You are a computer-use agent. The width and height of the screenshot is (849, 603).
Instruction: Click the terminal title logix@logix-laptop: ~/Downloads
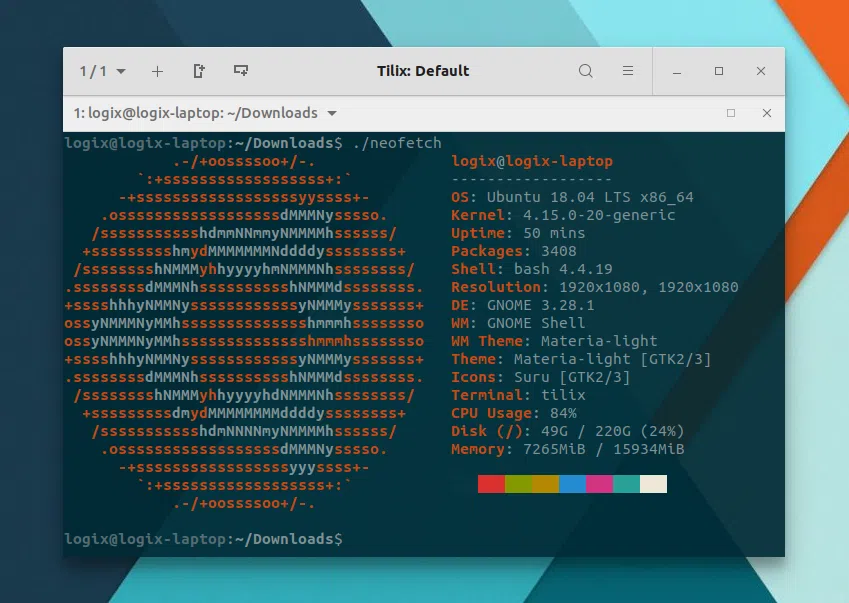(195, 113)
